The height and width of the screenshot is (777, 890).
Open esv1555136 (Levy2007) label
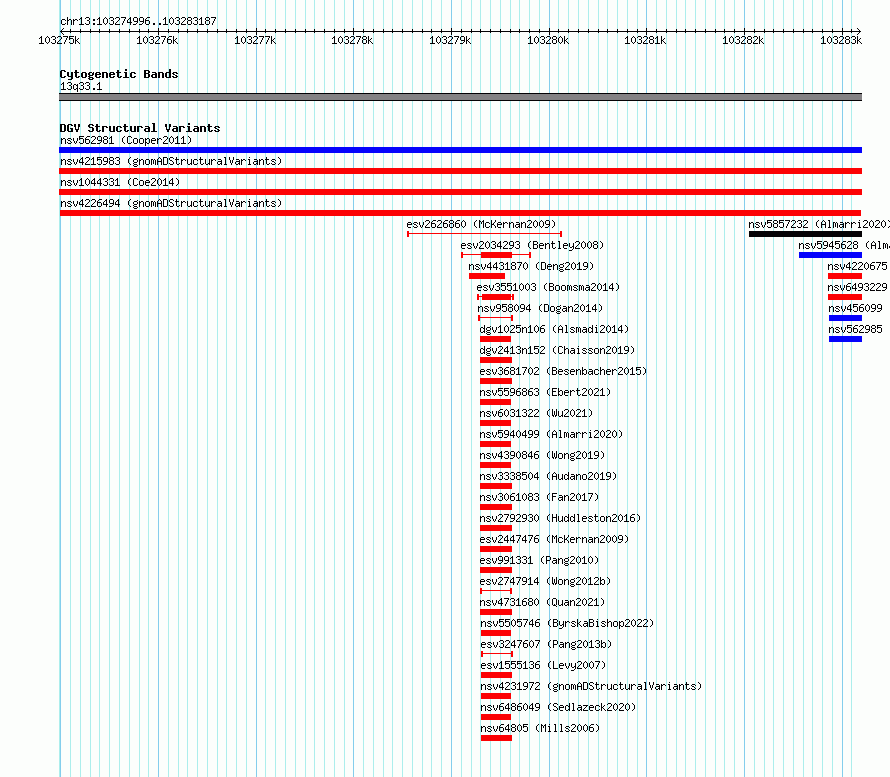pyautogui.click(x=543, y=665)
